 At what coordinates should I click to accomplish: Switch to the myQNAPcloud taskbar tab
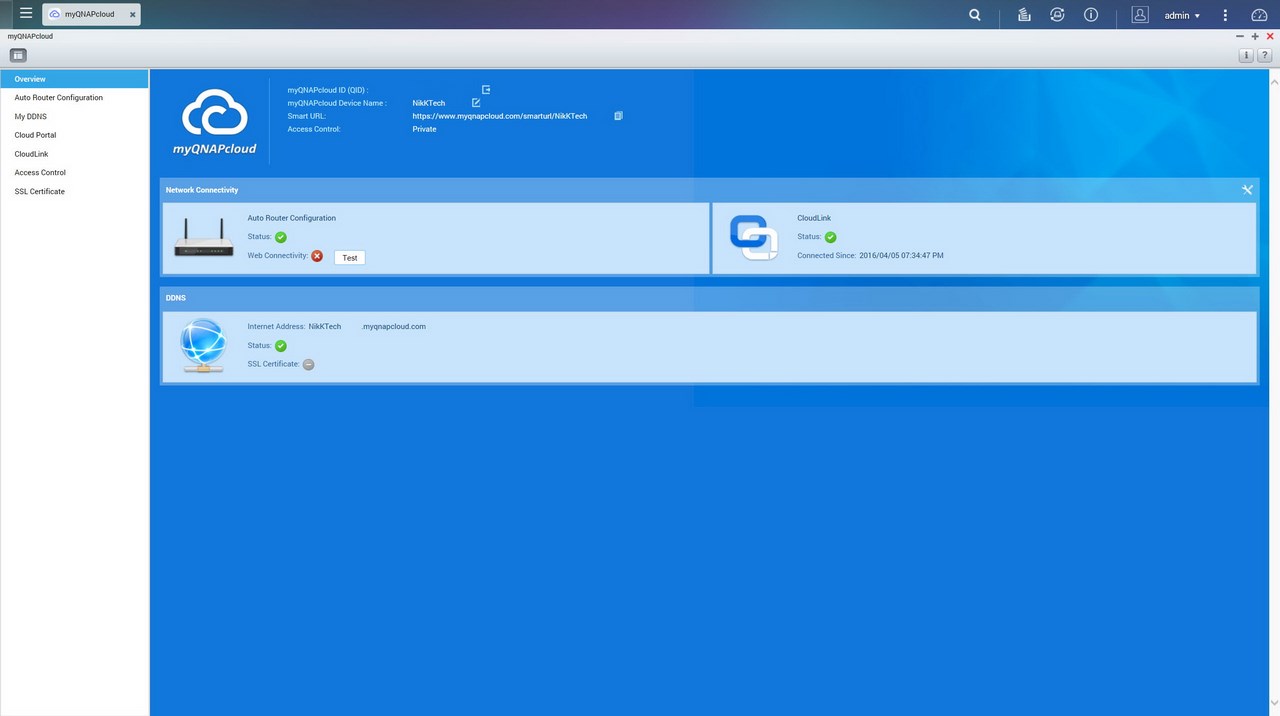[x=91, y=14]
